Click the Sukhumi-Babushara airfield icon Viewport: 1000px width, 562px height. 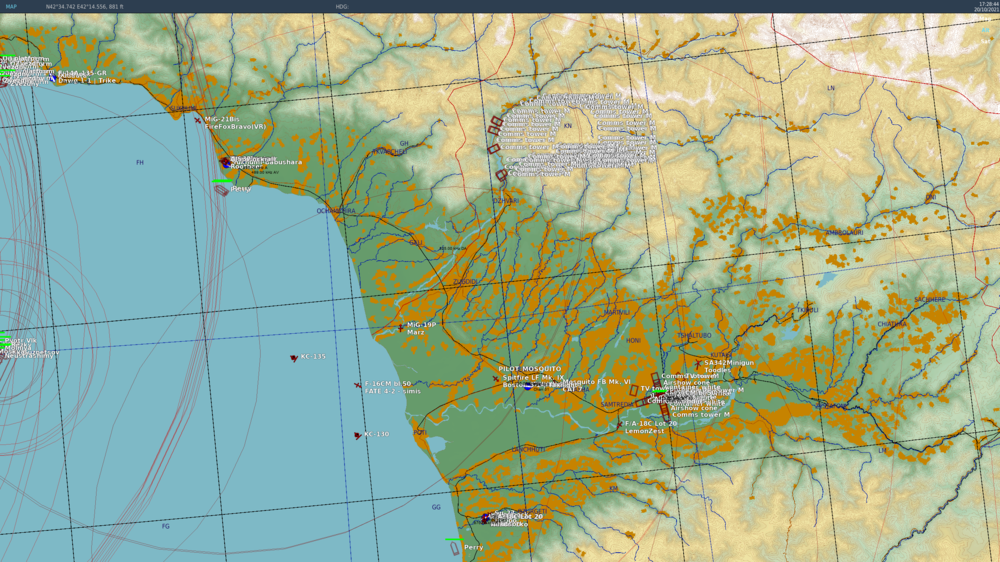point(224,163)
